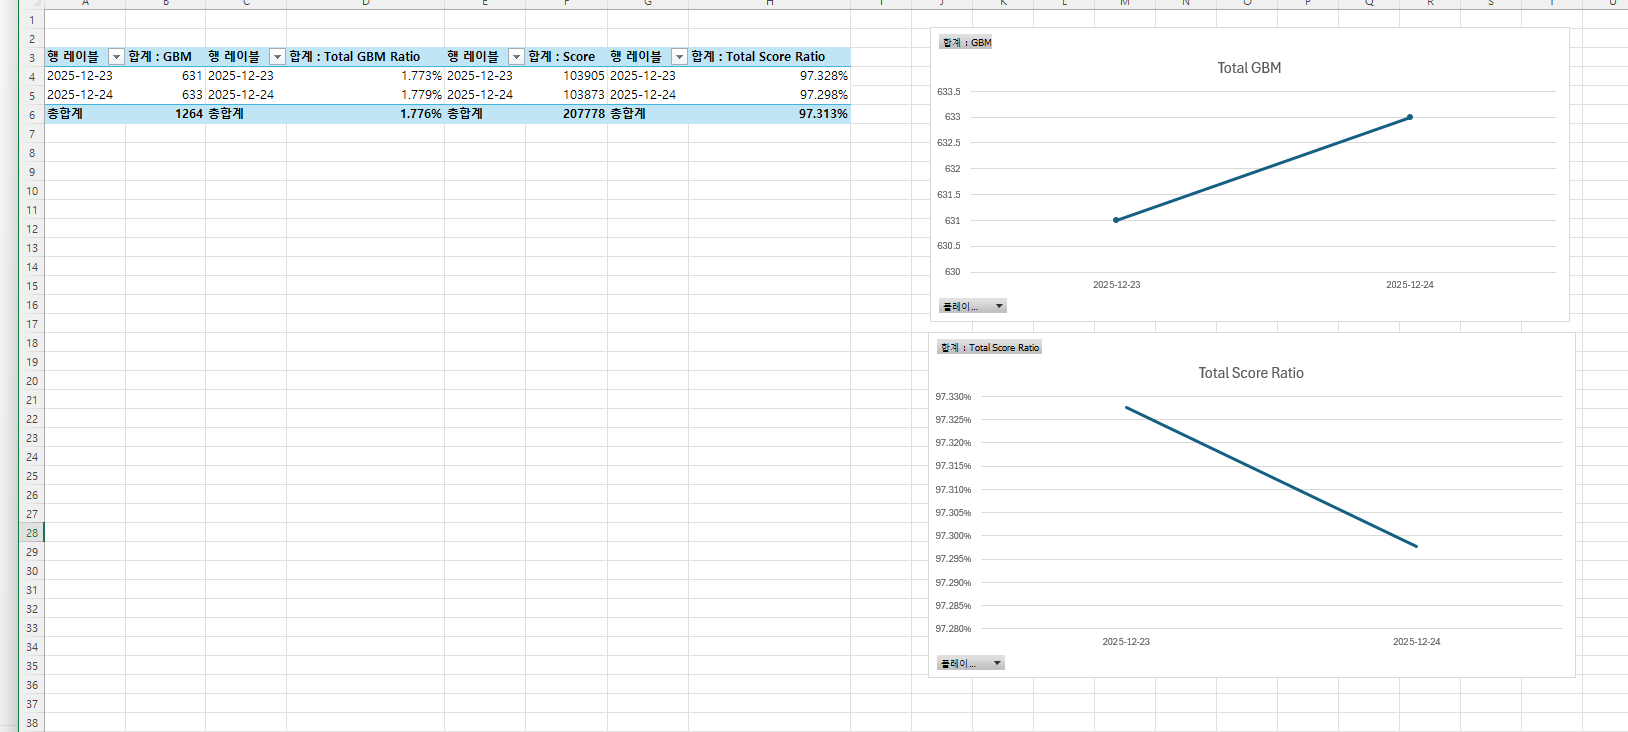Image resolution: width=1628 pixels, height=732 pixels.
Task: Click the 631 data point marker on GBM line
Action: pos(1116,220)
